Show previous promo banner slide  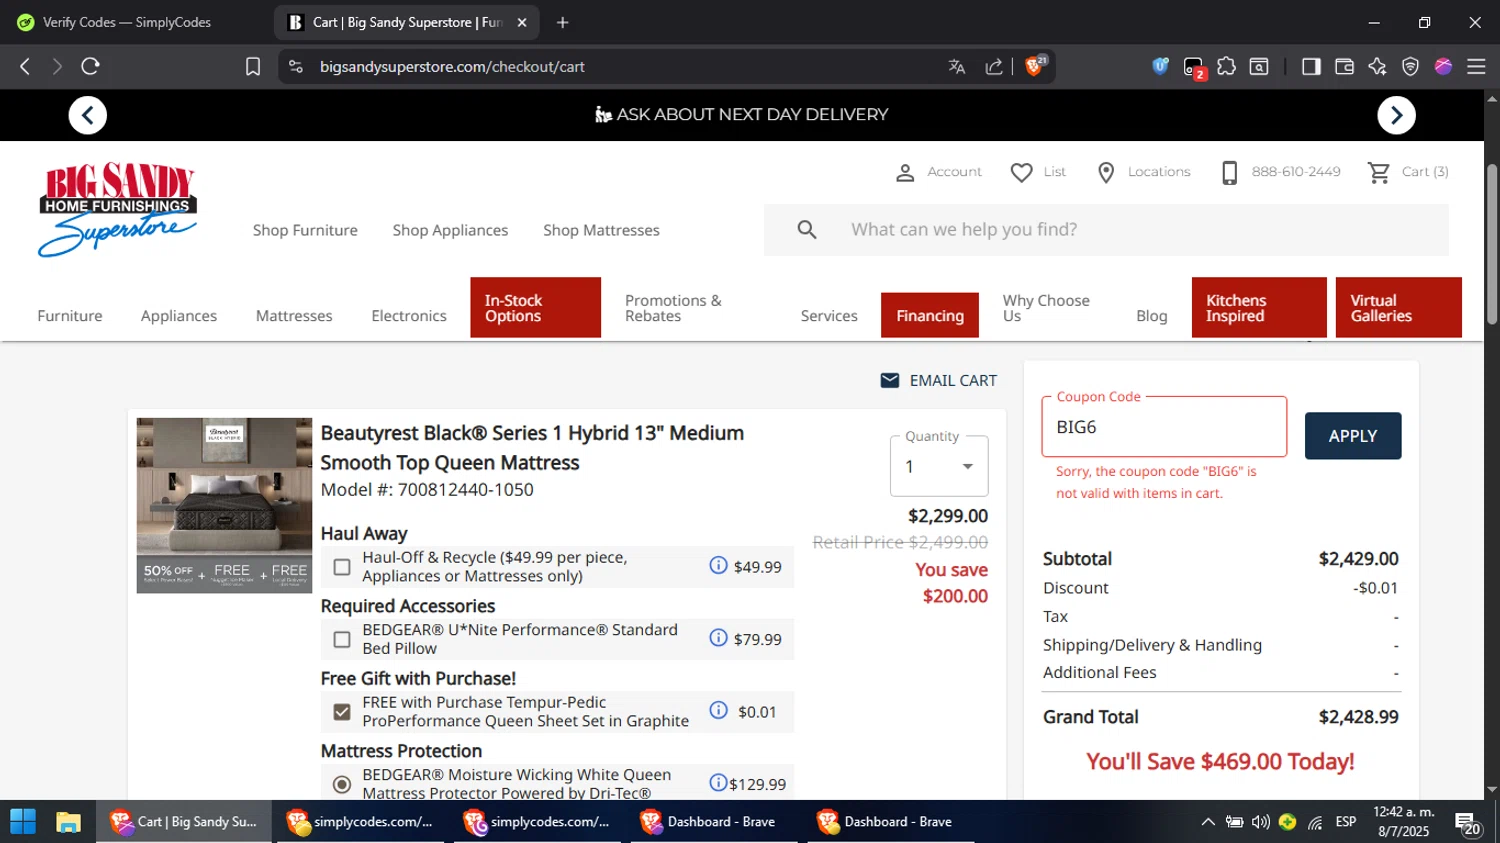[x=88, y=115]
